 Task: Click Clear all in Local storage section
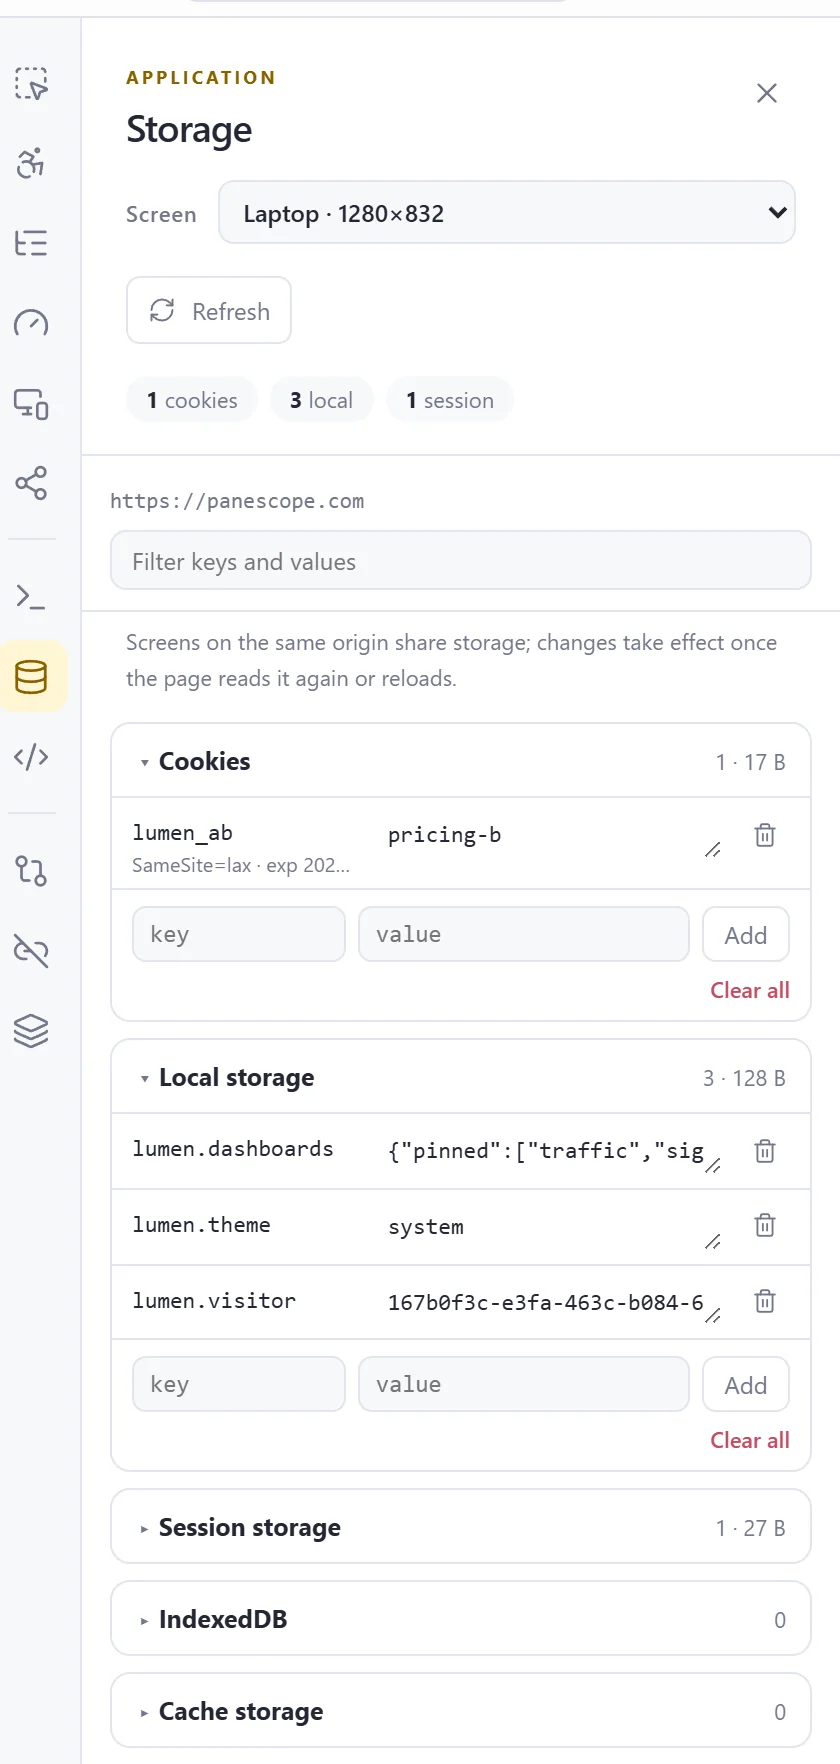coord(750,1440)
